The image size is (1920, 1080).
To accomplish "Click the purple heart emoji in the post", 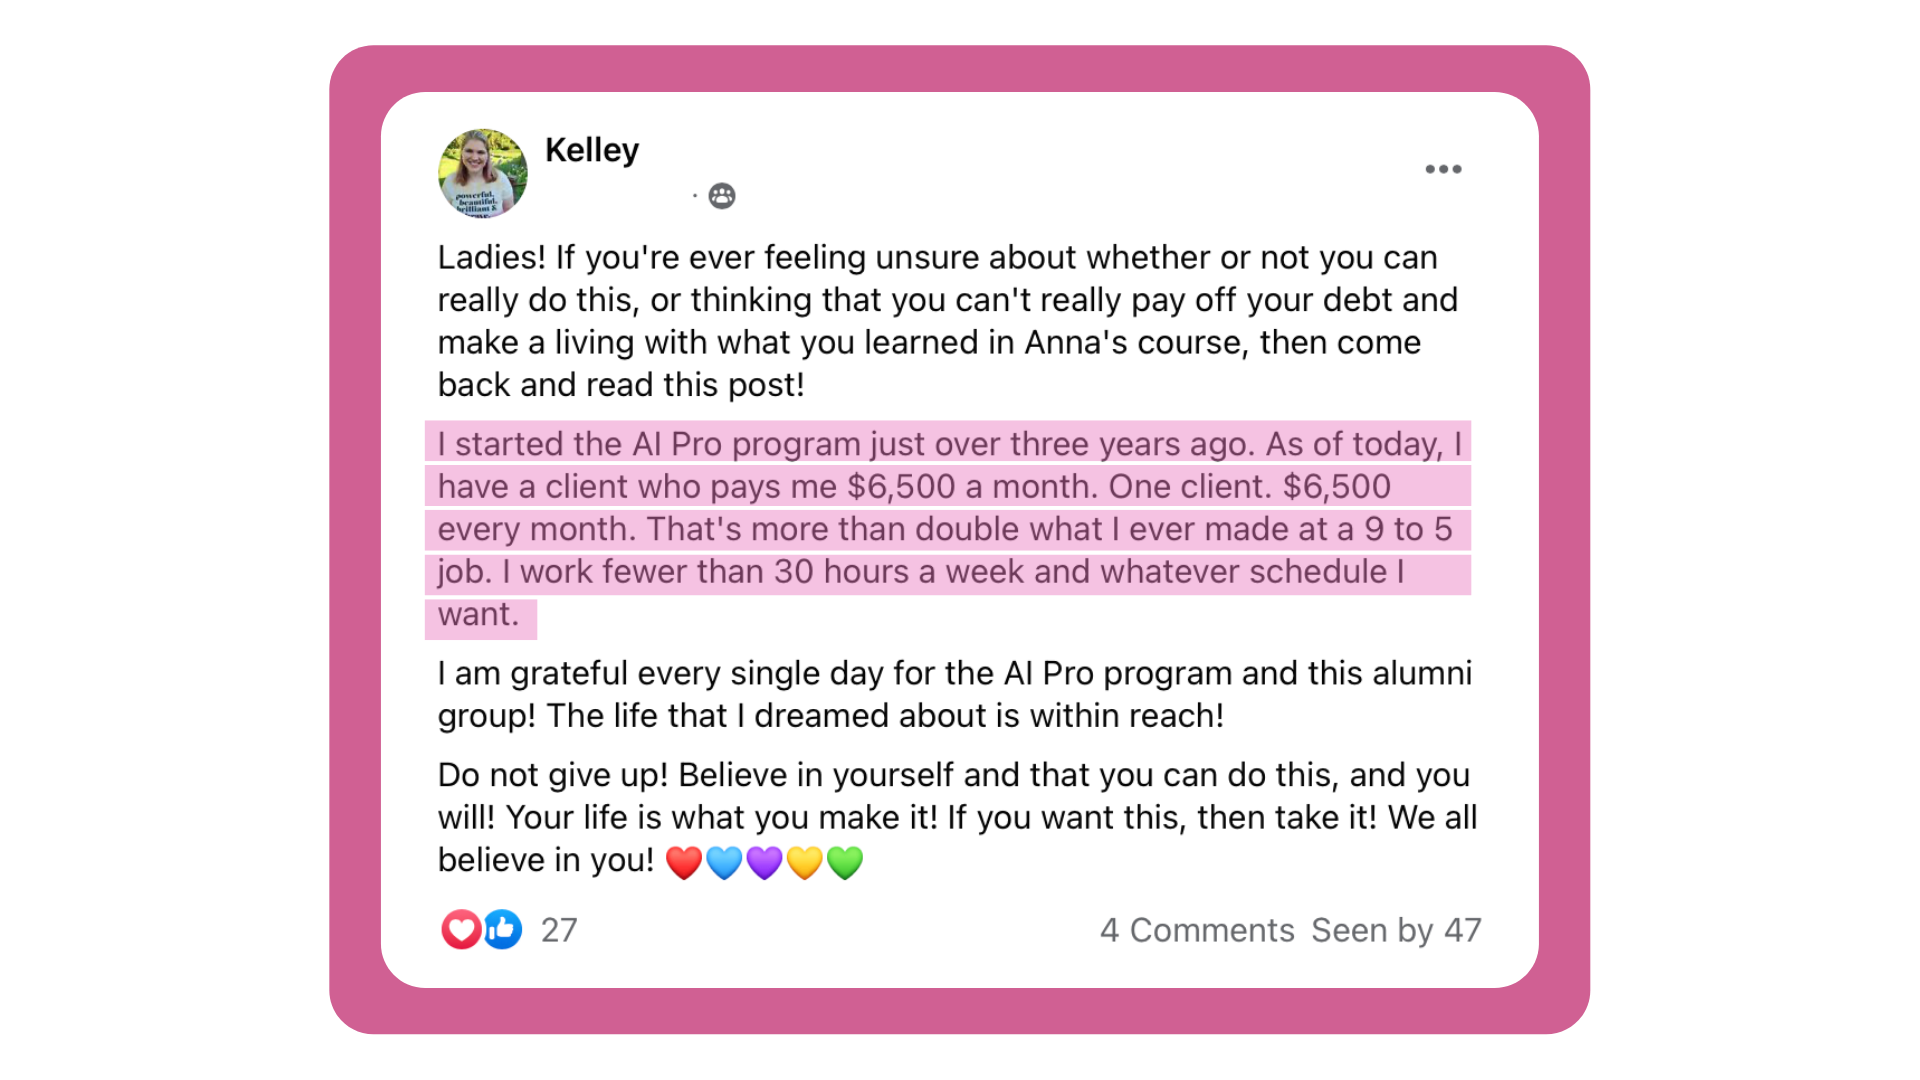I will click(x=764, y=862).
